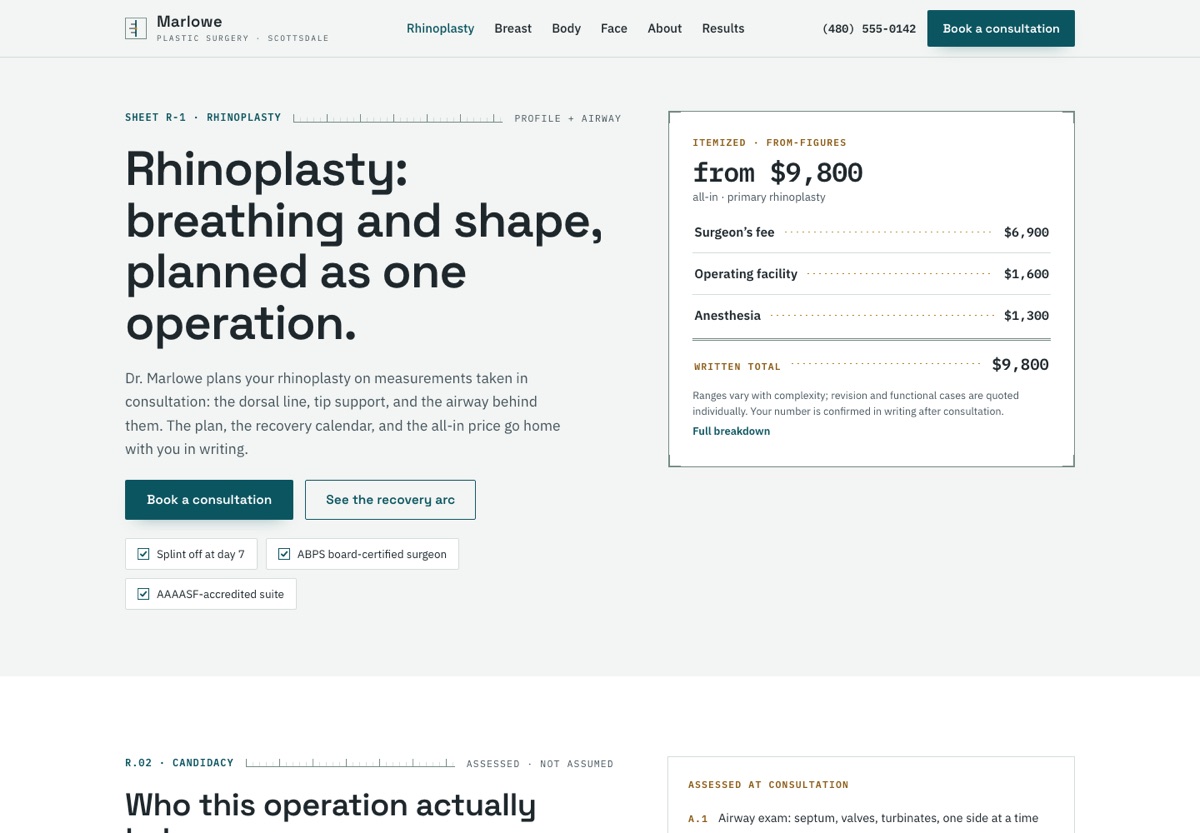Click the ABPS board-certified surgeon checkbox icon

284,554
